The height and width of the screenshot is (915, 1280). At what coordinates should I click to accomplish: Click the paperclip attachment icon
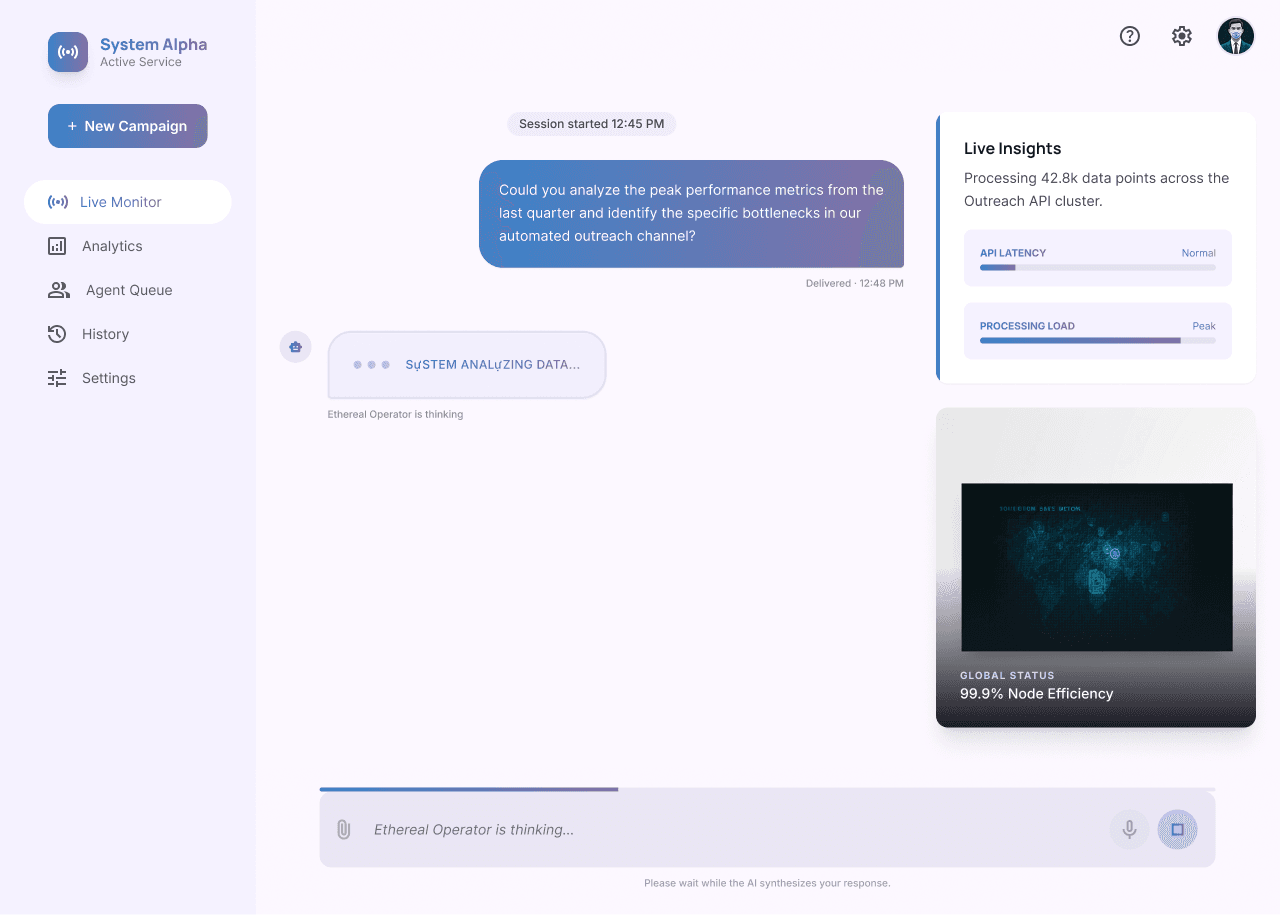[x=344, y=830]
